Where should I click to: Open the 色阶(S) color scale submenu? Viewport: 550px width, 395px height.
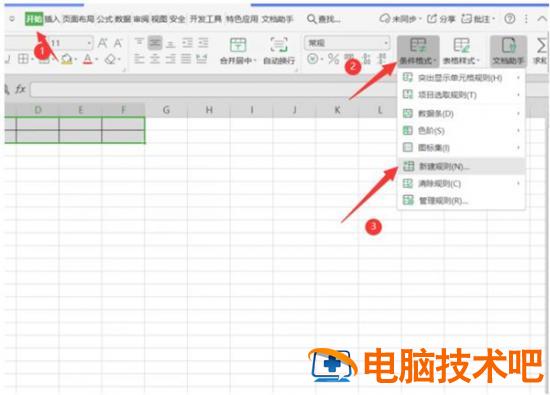click(461, 131)
